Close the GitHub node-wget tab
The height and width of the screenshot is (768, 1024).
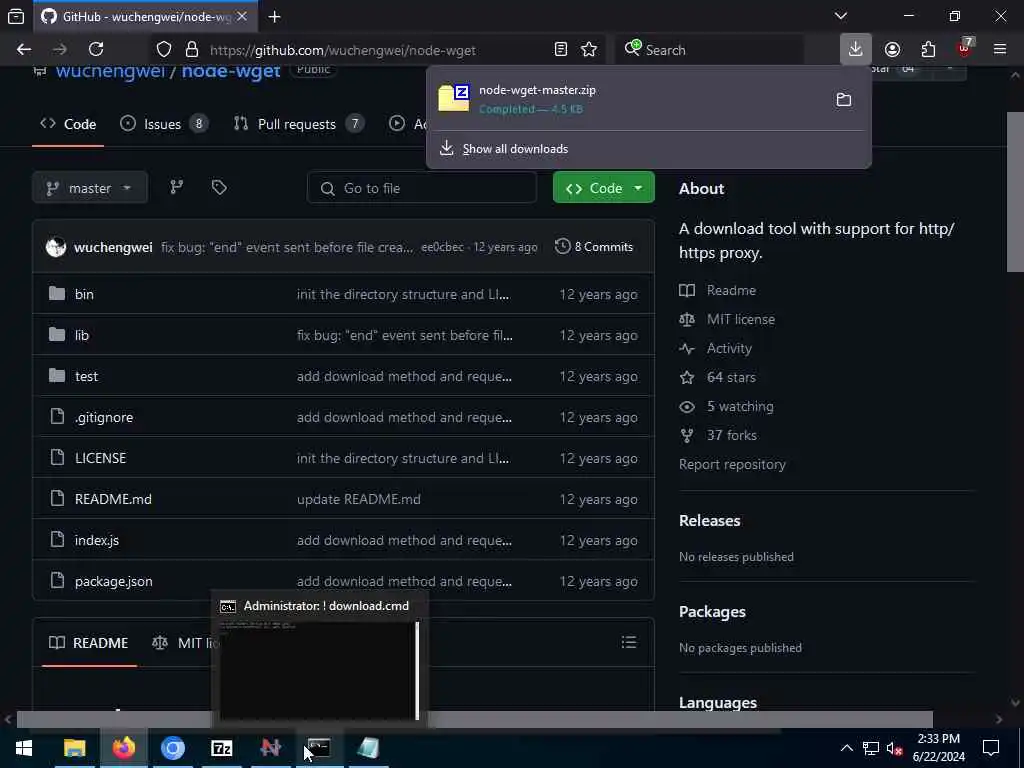[242, 16]
